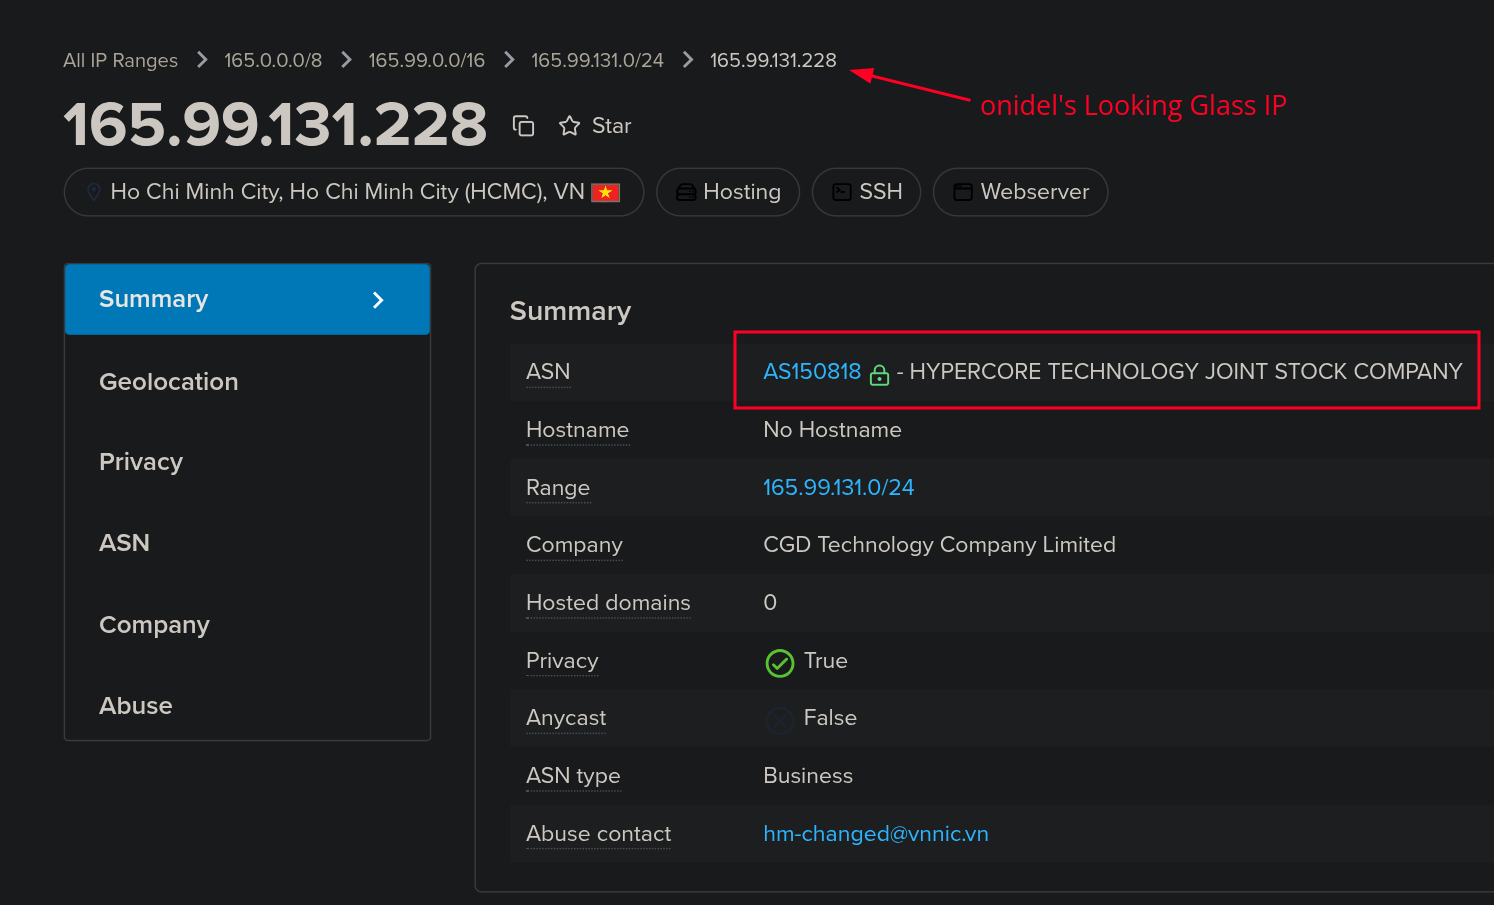Select the SSH tag
The image size is (1494, 905).
coord(866,192)
